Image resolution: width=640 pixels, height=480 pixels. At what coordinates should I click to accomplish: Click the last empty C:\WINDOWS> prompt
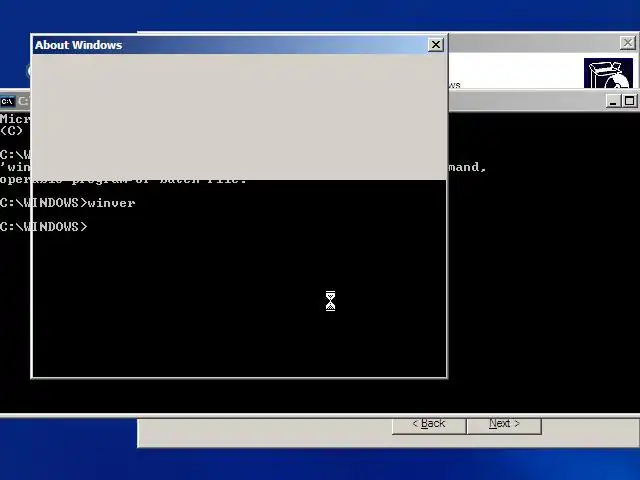pyautogui.click(x=44, y=227)
